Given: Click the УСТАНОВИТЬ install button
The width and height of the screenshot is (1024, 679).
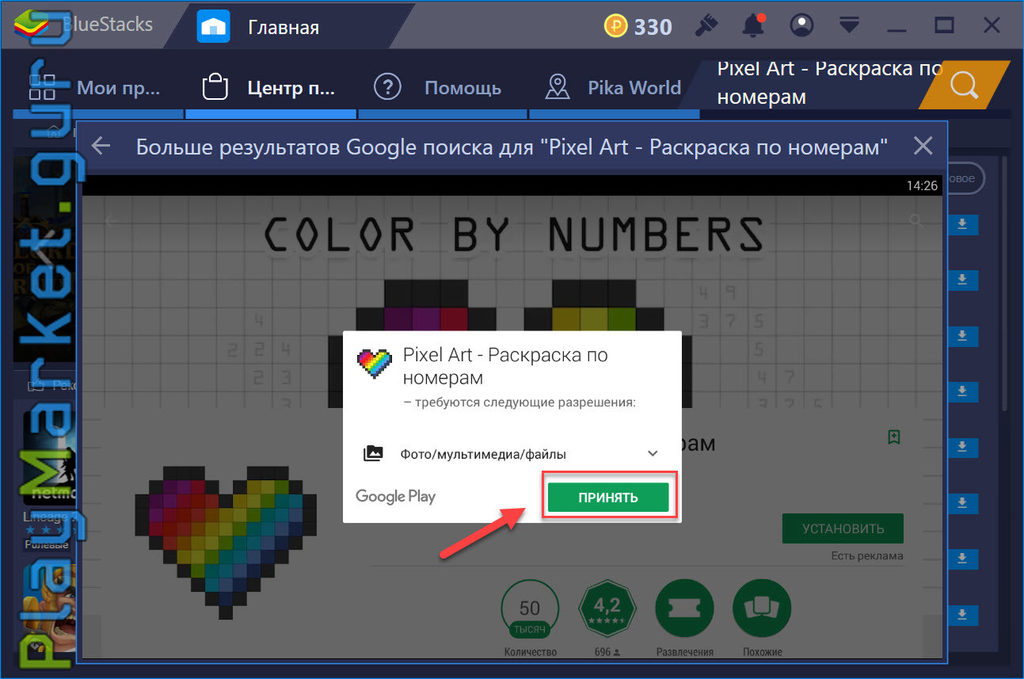Looking at the screenshot, I should coord(842,529).
